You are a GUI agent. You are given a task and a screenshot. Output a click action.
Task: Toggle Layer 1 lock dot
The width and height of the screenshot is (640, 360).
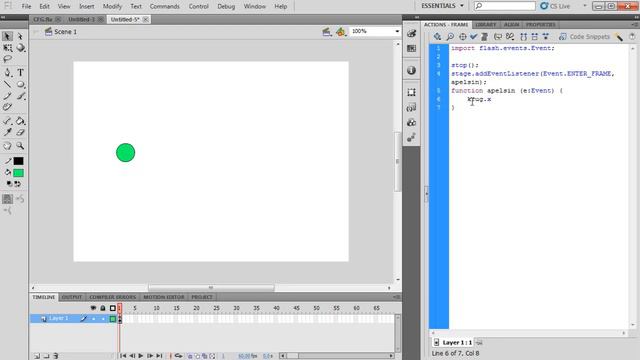(x=103, y=319)
